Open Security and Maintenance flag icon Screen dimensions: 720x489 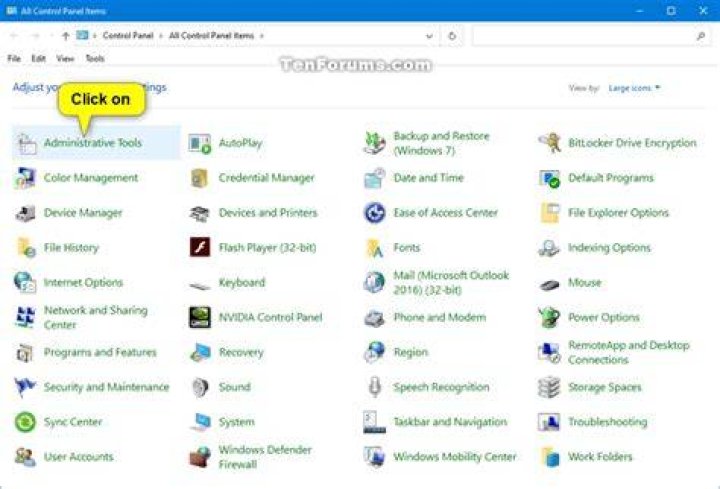click(25, 387)
